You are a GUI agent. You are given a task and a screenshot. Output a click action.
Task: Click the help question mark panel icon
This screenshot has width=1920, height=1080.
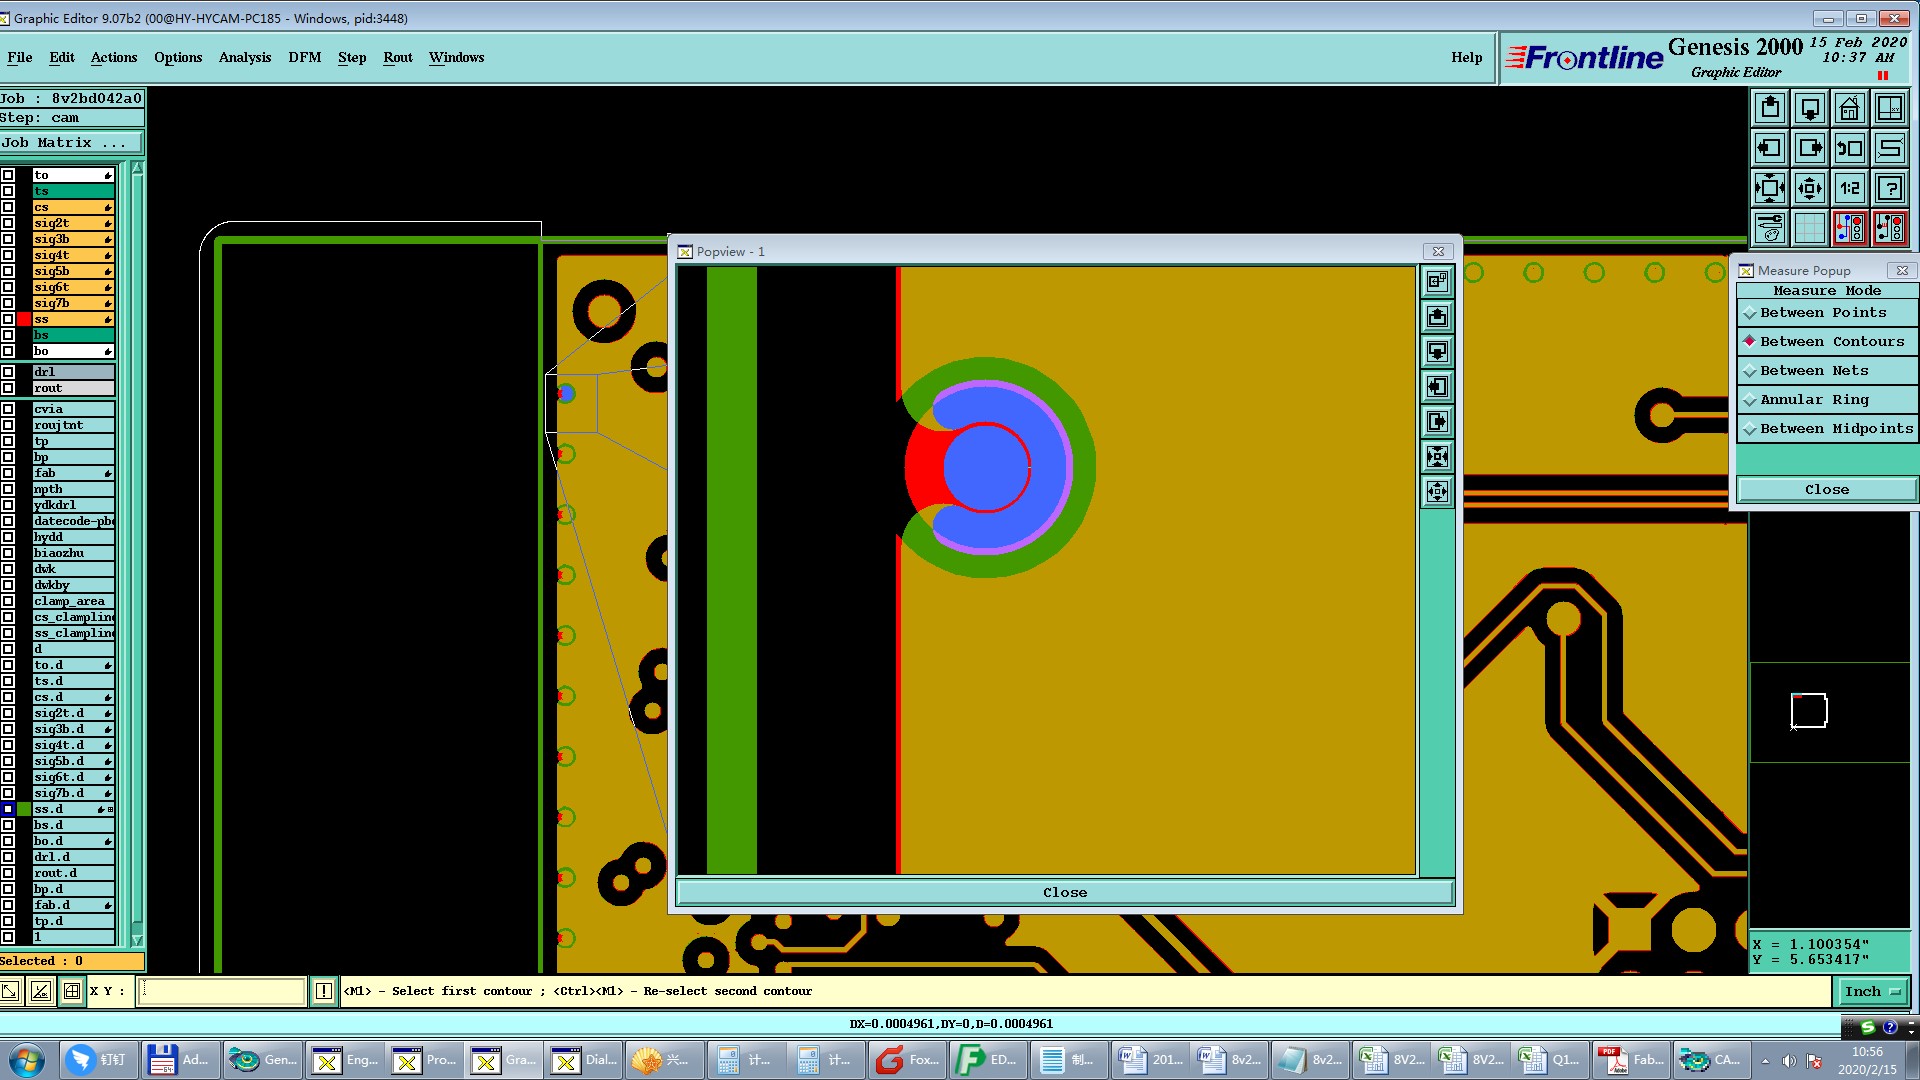1889,188
